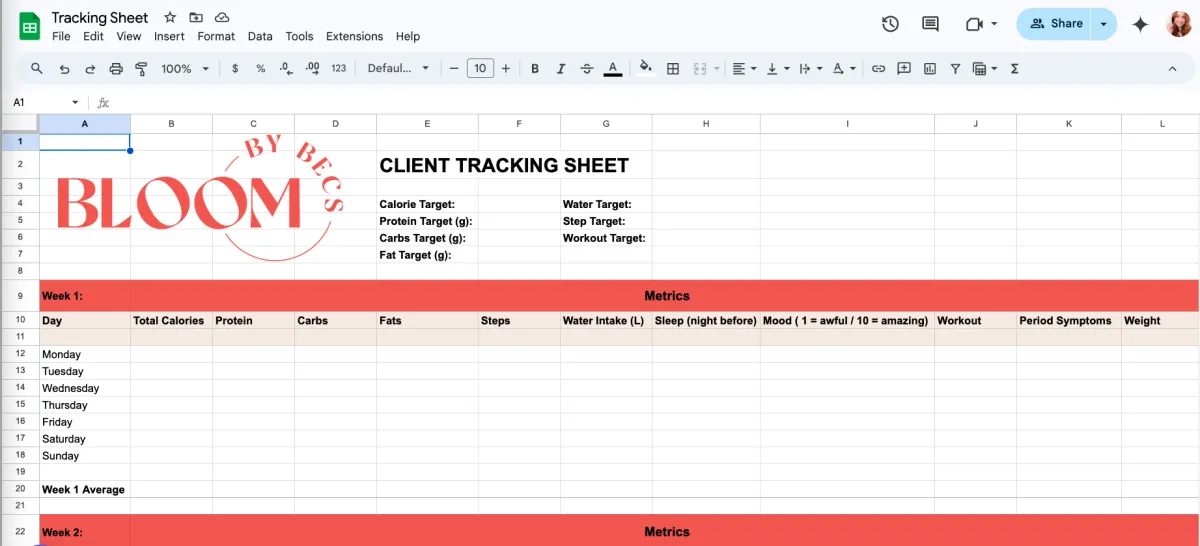Open the text color picker

pyautogui.click(x=613, y=69)
